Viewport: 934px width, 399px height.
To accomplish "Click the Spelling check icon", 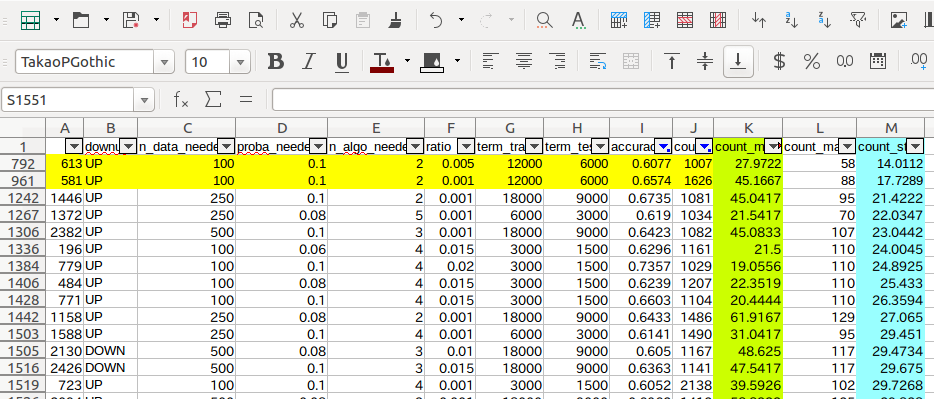I will tap(578, 20).
